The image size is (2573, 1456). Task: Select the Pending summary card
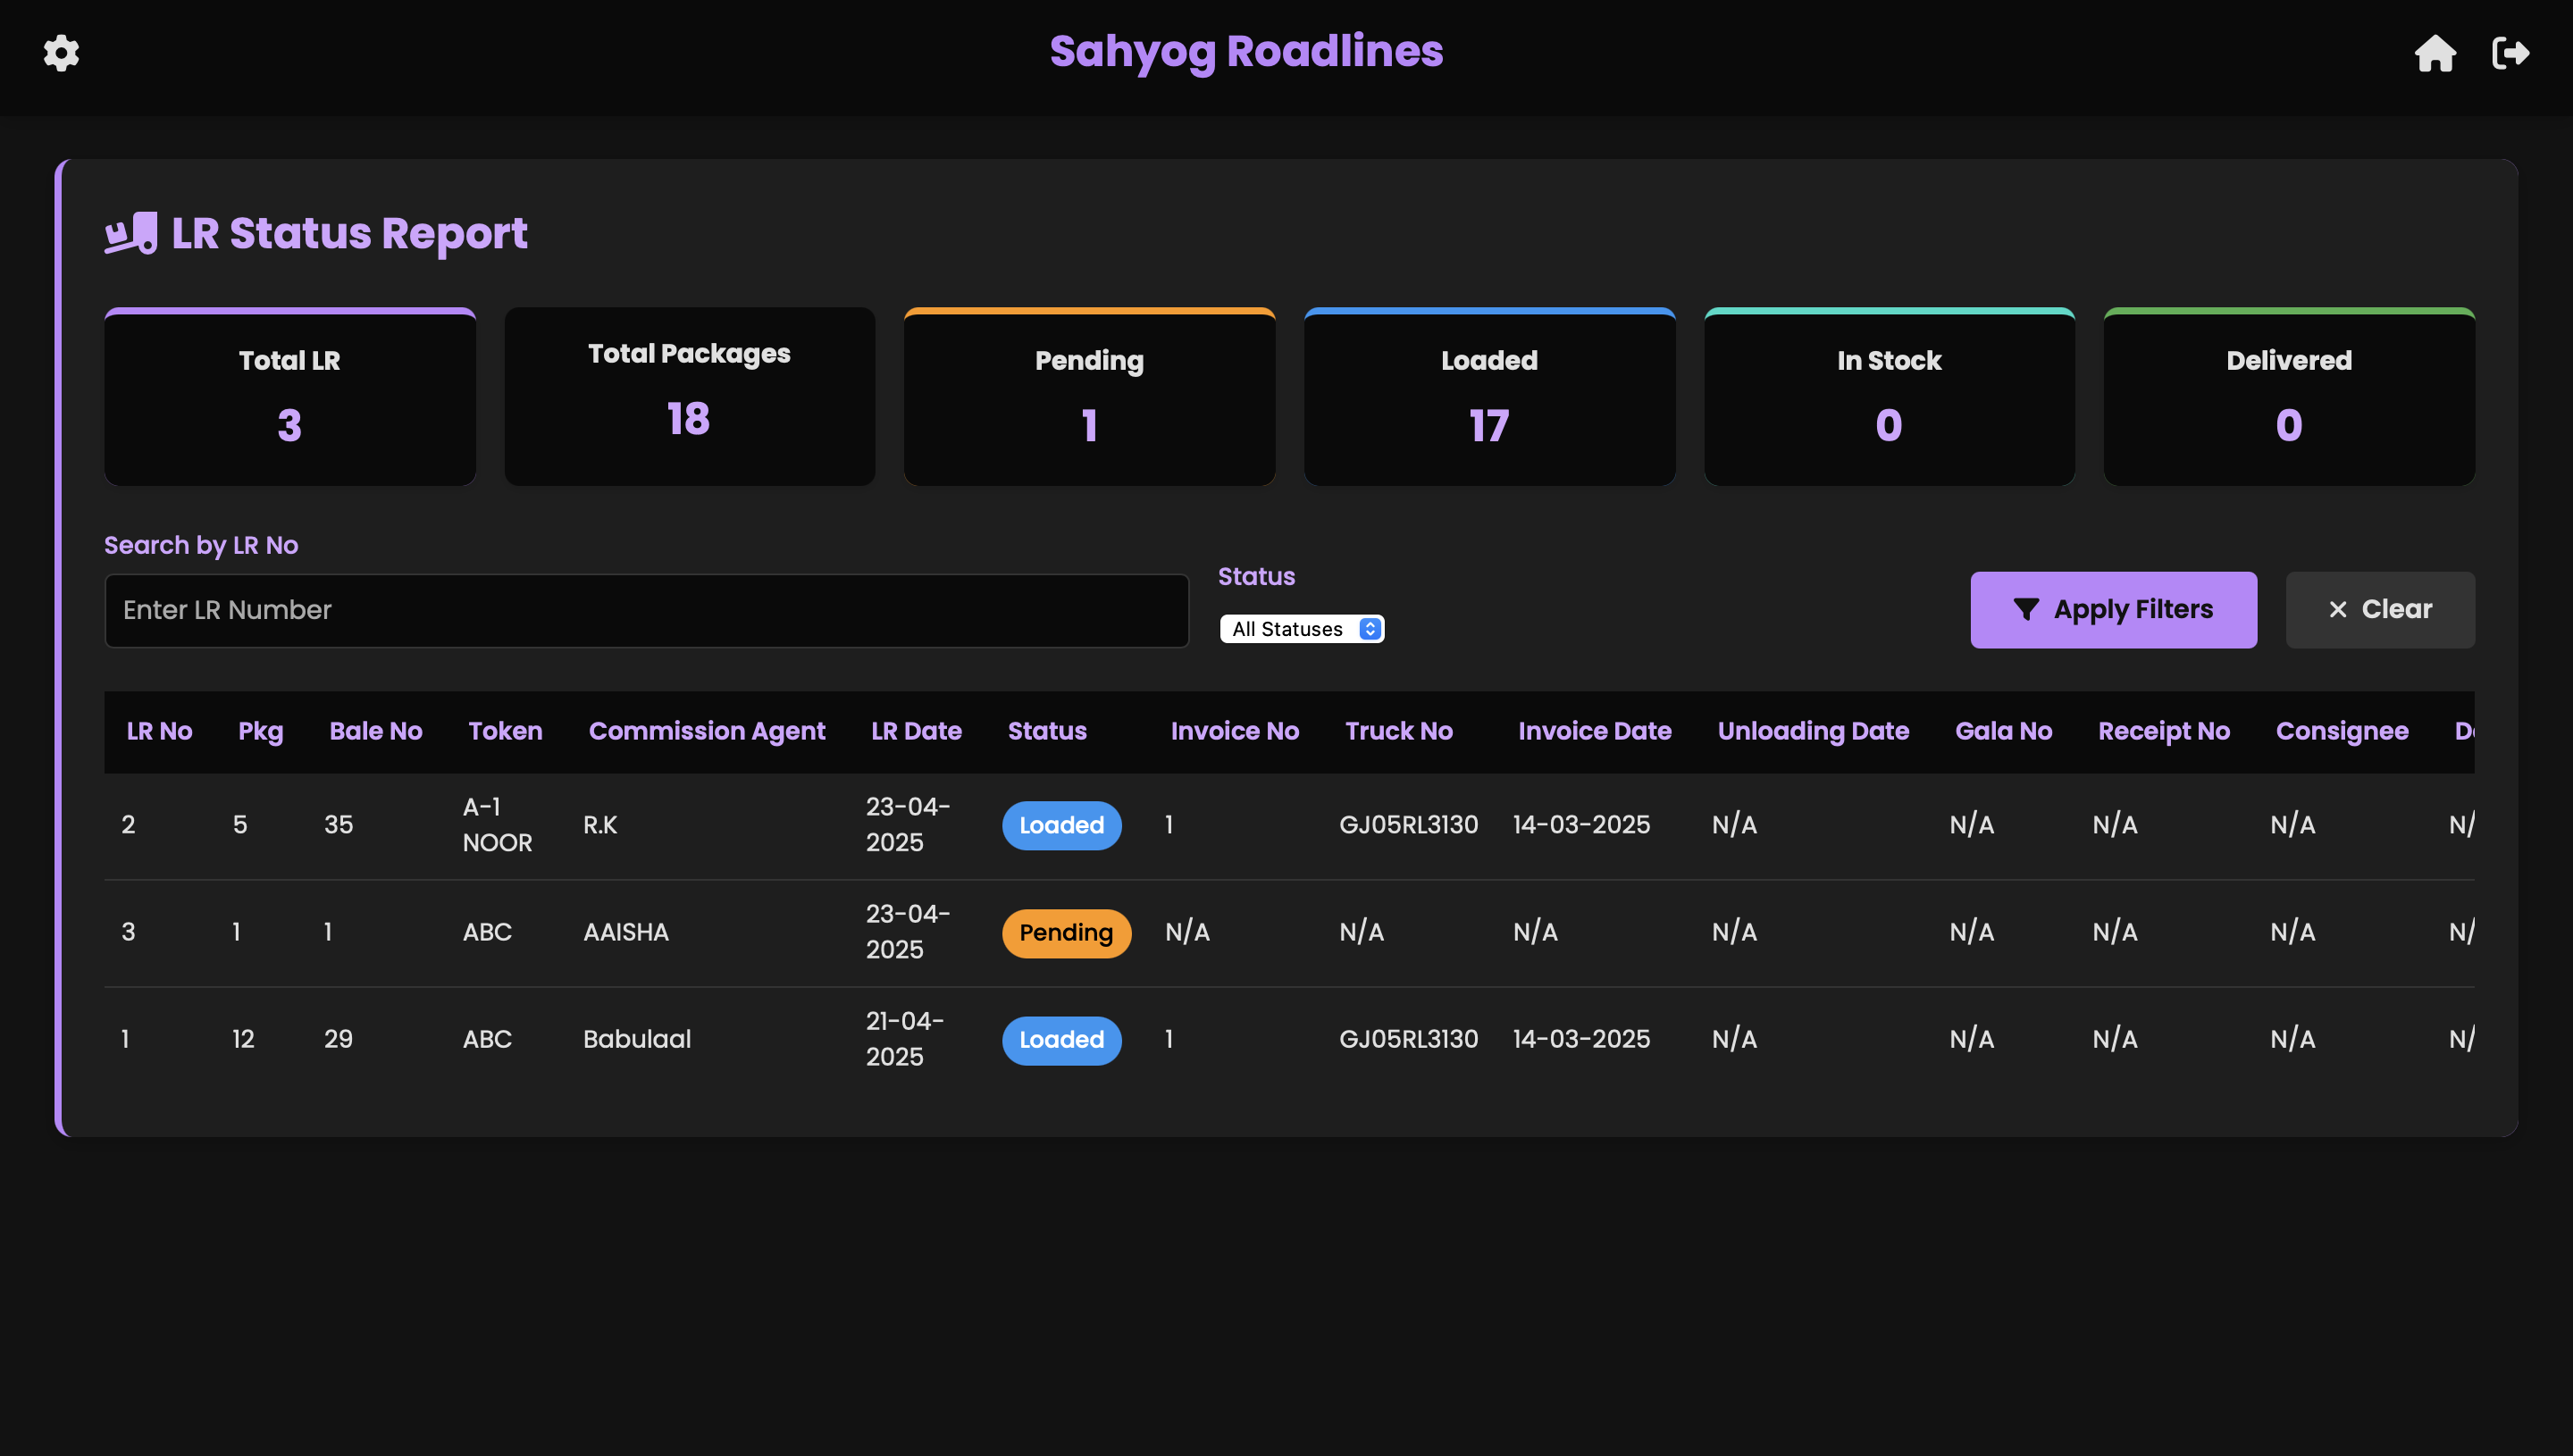click(x=1089, y=397)
